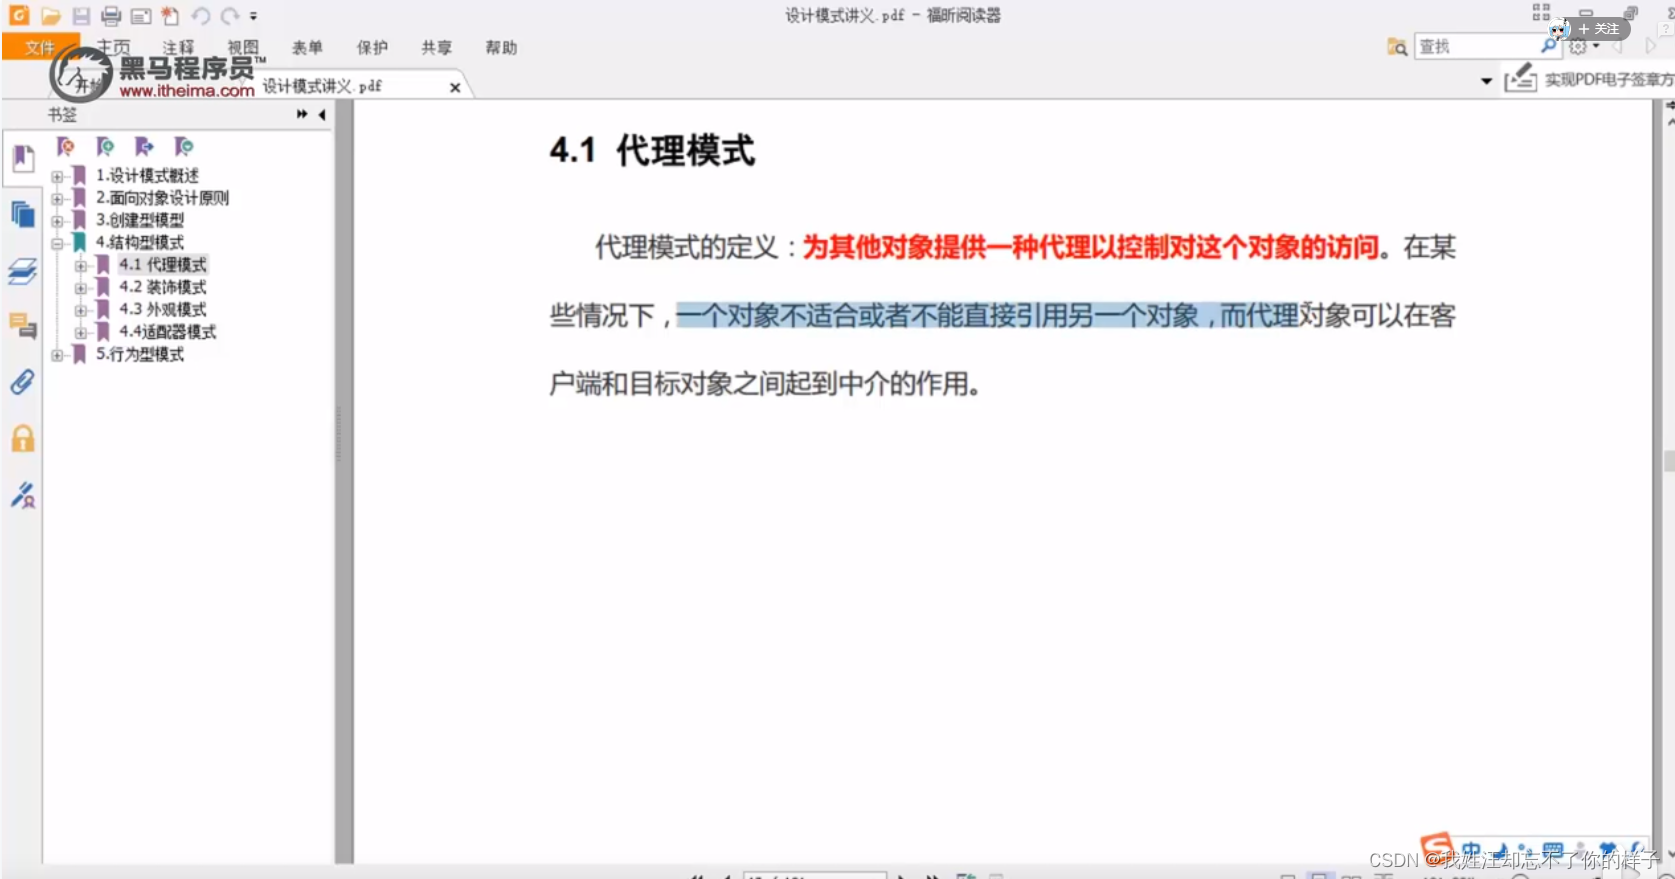Open the 文件 menu
1675x879 pixels.
[40, 47]
